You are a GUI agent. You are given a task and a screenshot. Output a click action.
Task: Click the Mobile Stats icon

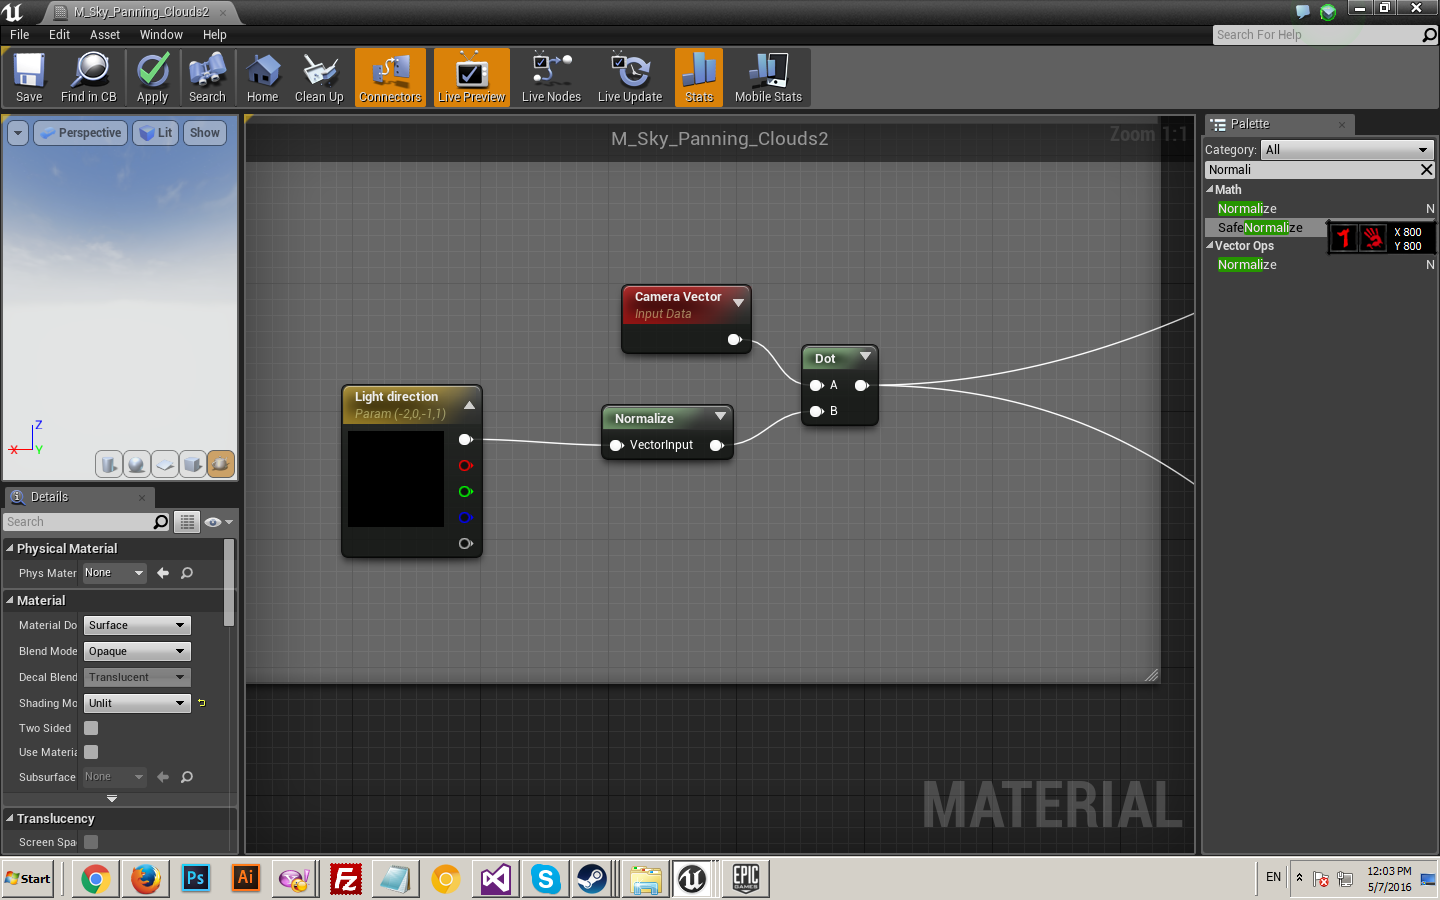click(768, 78)
